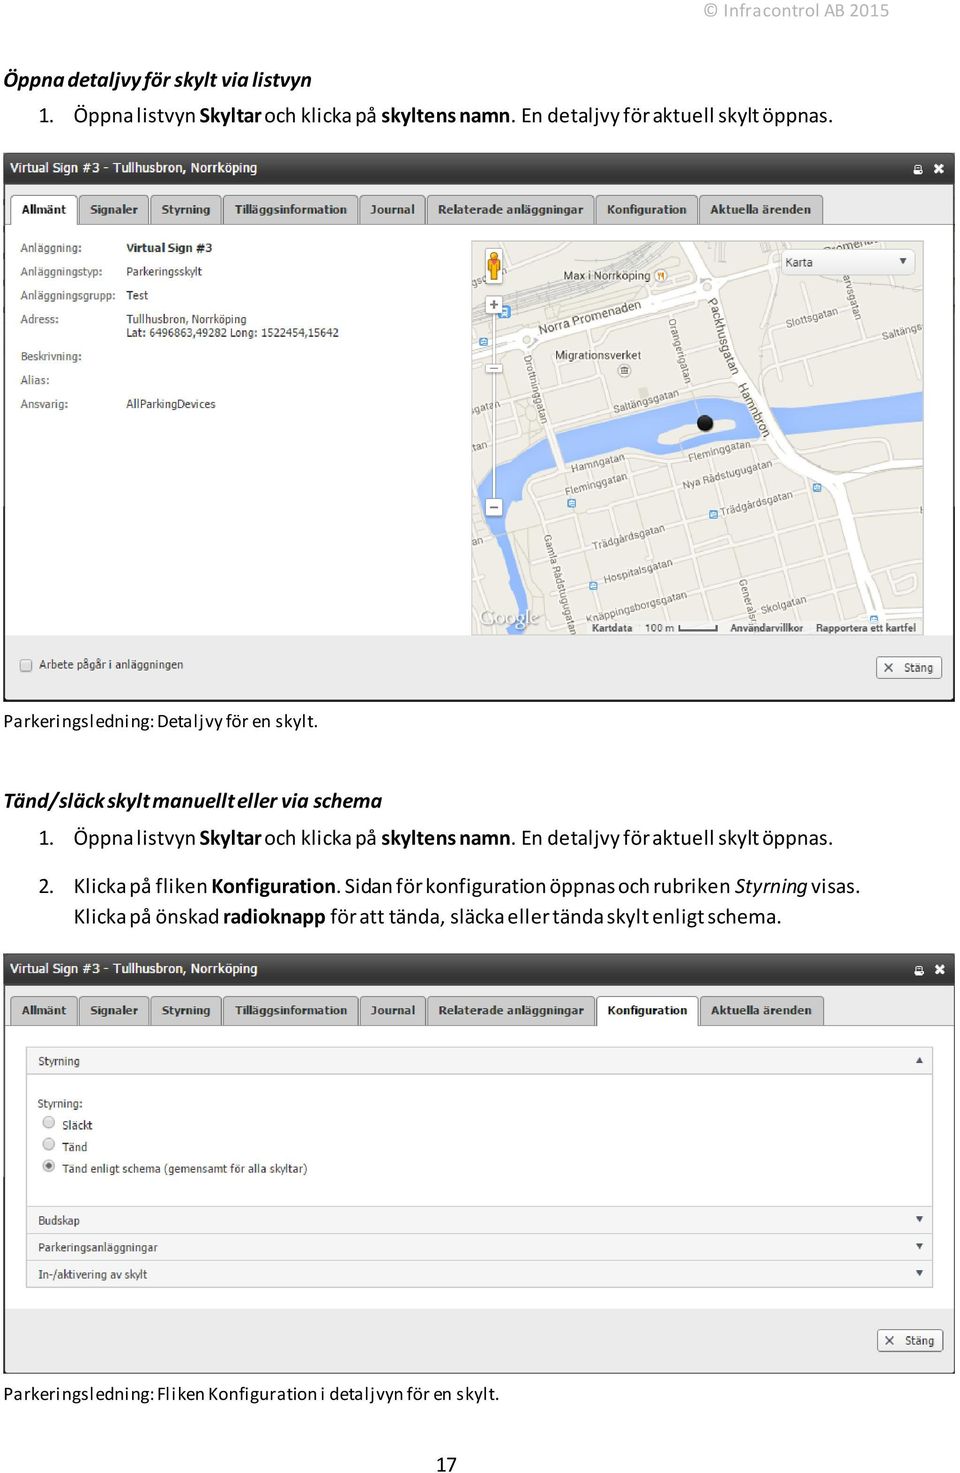The image size is (960, 1473).
Task: Select the Tänd radio button
Action: tap(49, 1145)
